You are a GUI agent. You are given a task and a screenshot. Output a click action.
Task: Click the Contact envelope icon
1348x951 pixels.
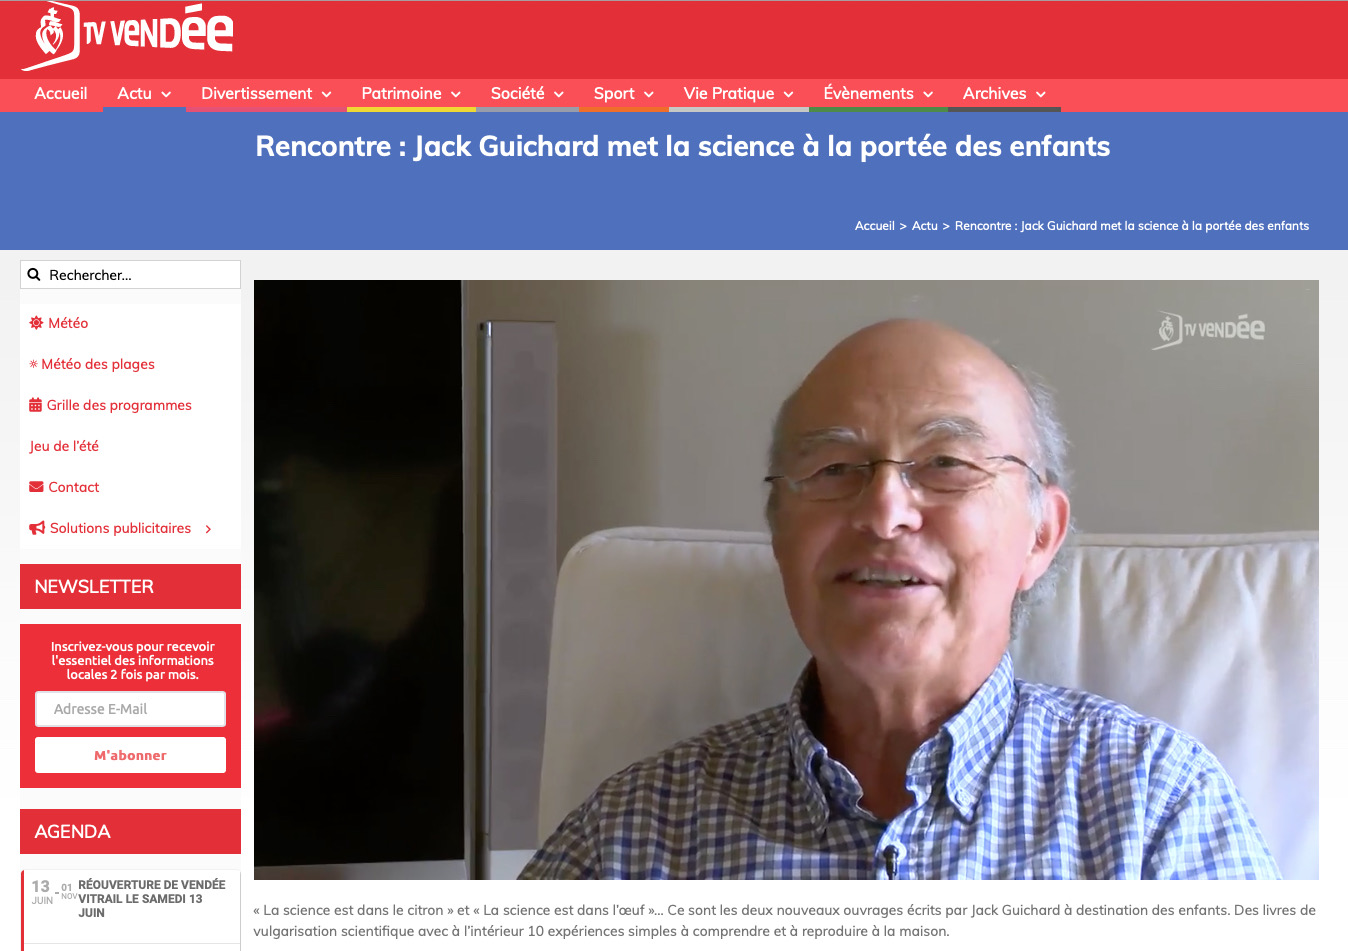pyautogui.click(x=37, y=487)
